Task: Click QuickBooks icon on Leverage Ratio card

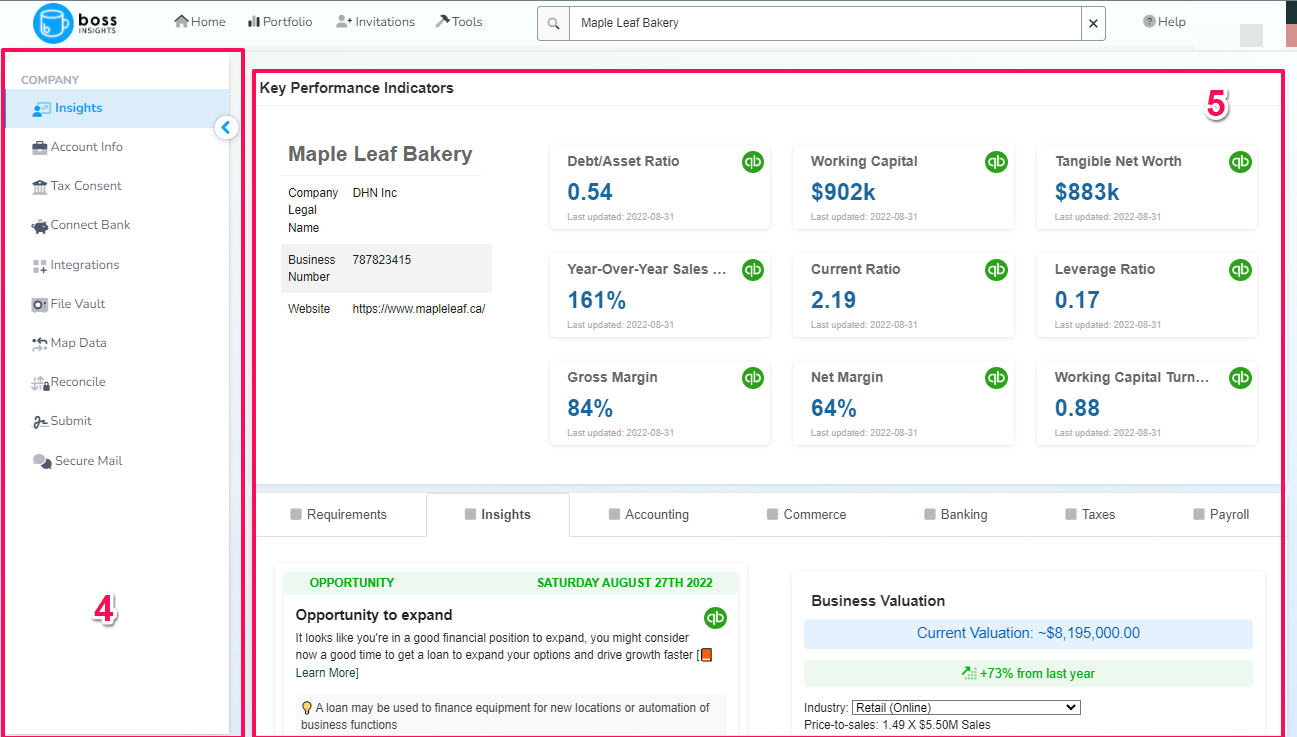Action: [1240, 270]
